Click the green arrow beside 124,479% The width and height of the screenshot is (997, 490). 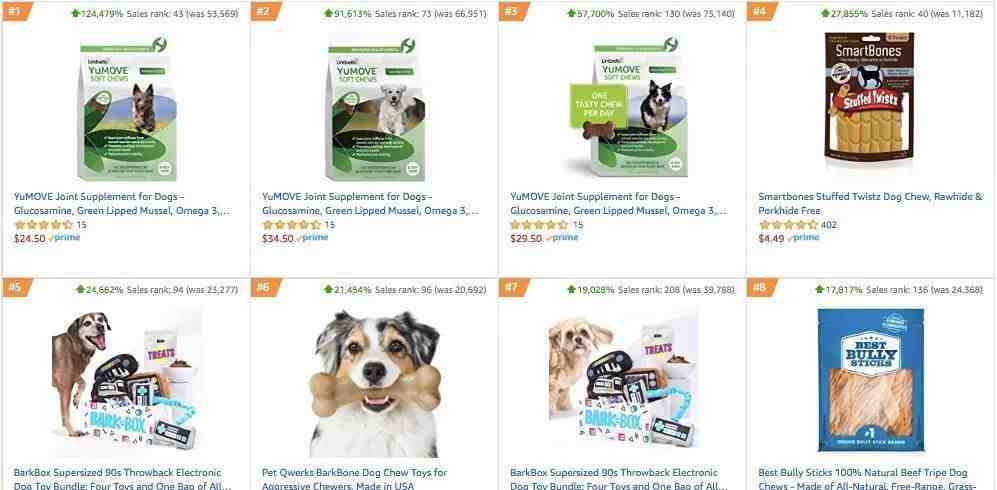pos(76,13)
